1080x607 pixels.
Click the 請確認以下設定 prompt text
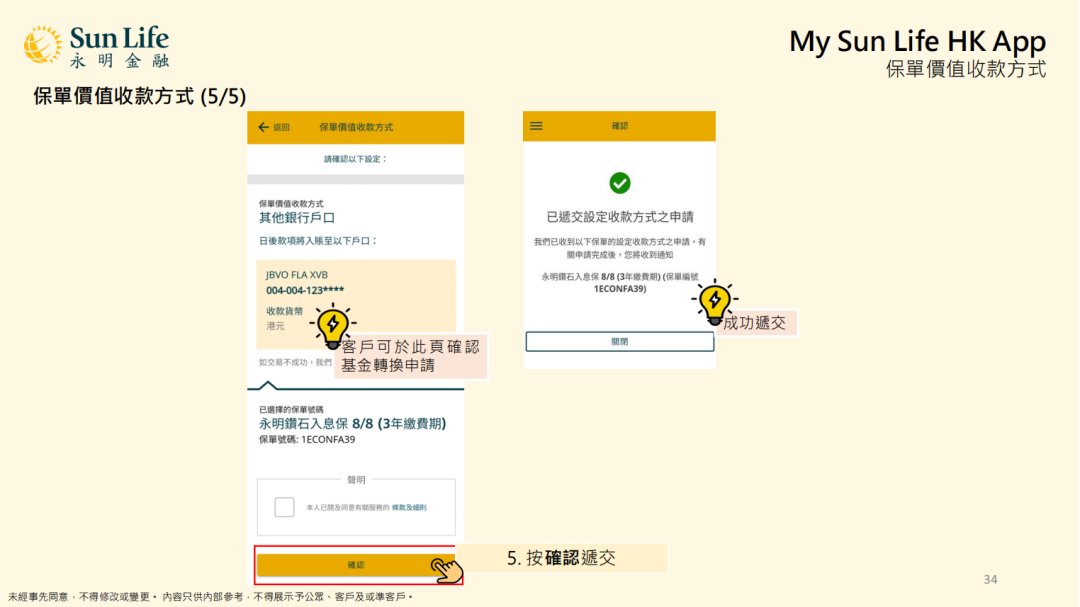[355, 159]
